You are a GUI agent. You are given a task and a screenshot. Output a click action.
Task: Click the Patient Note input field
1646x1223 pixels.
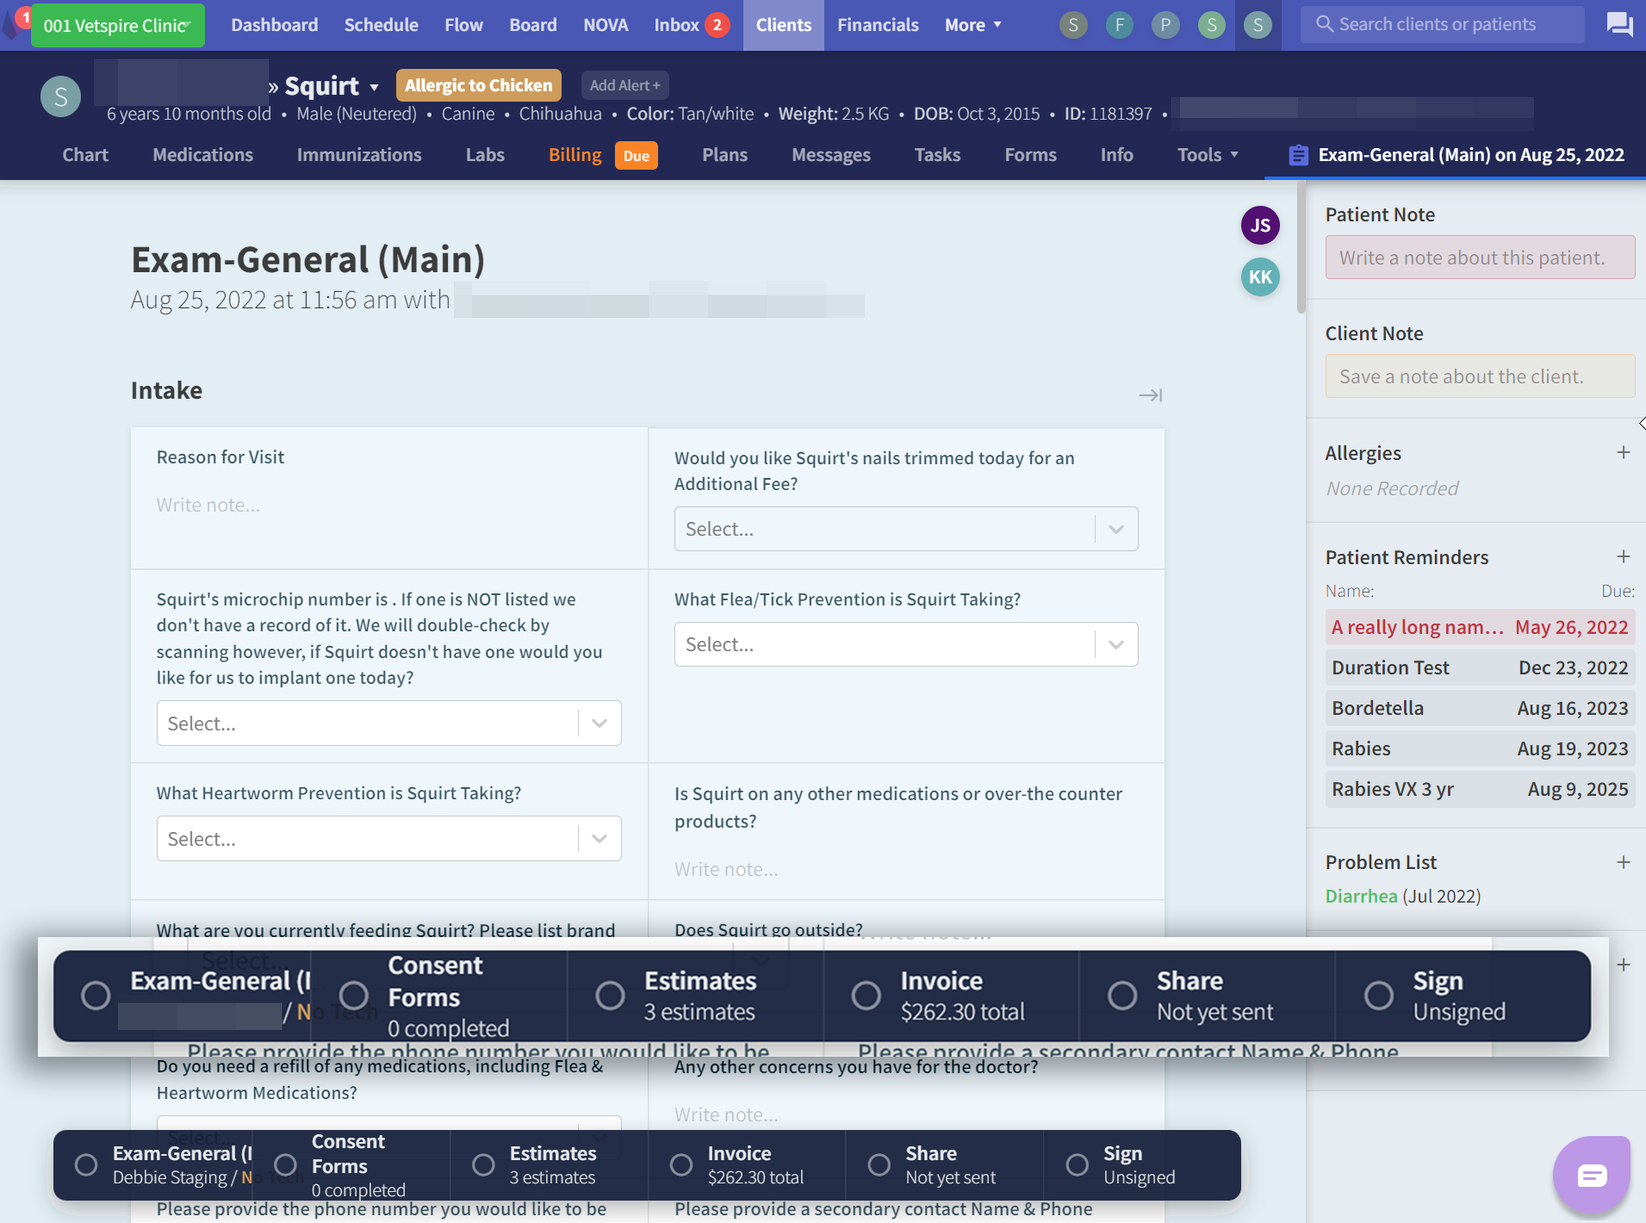[1479, 258]
